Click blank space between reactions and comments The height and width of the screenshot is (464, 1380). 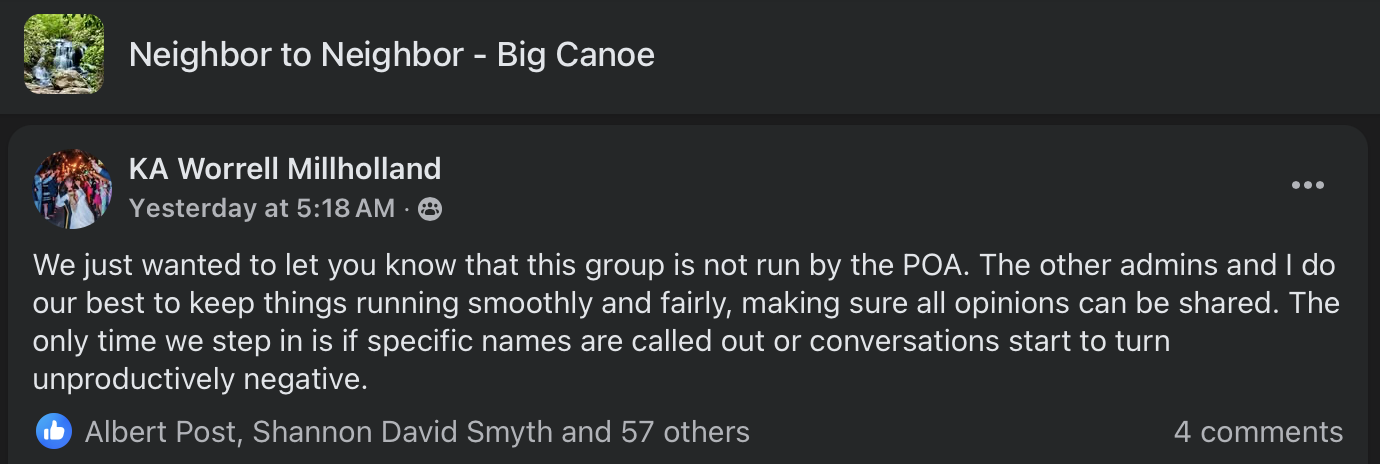tap(960, 432)
